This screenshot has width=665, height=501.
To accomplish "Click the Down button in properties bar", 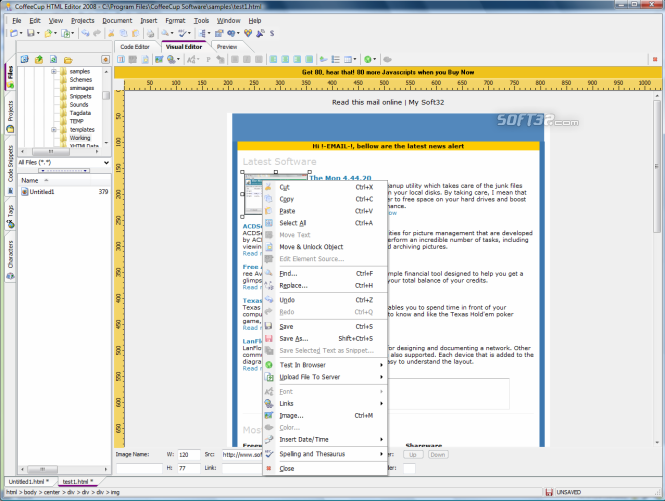I will (x=438, y=454).
